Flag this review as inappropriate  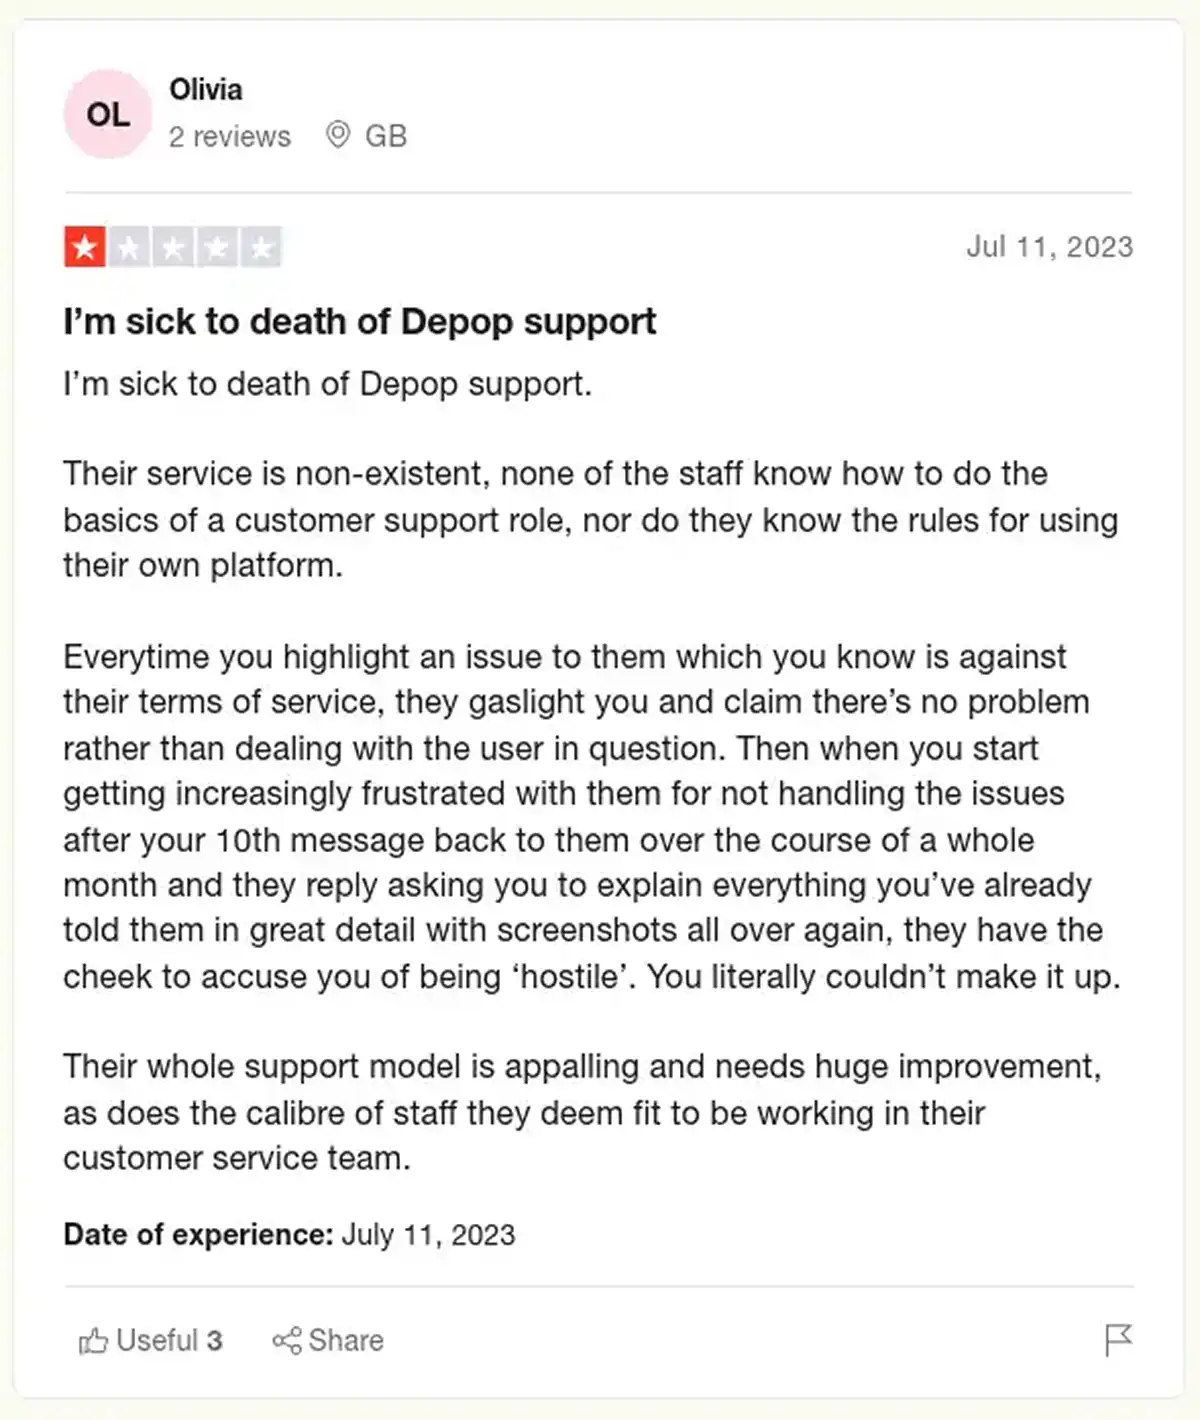1120,1340
